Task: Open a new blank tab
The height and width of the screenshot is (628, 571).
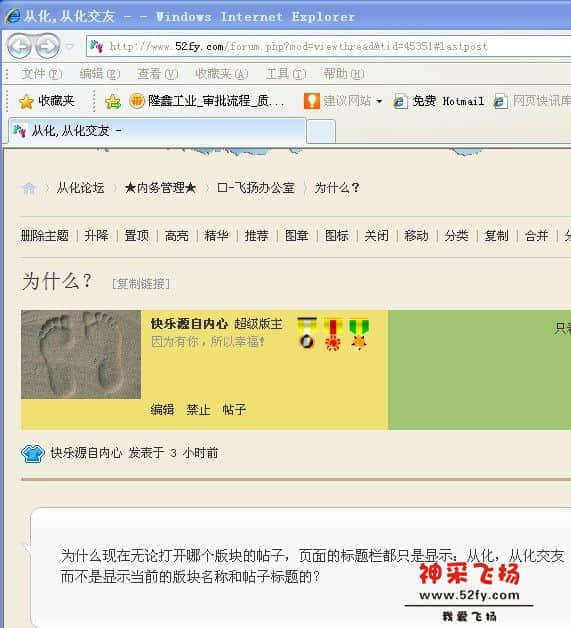Action: click(321, 131)
